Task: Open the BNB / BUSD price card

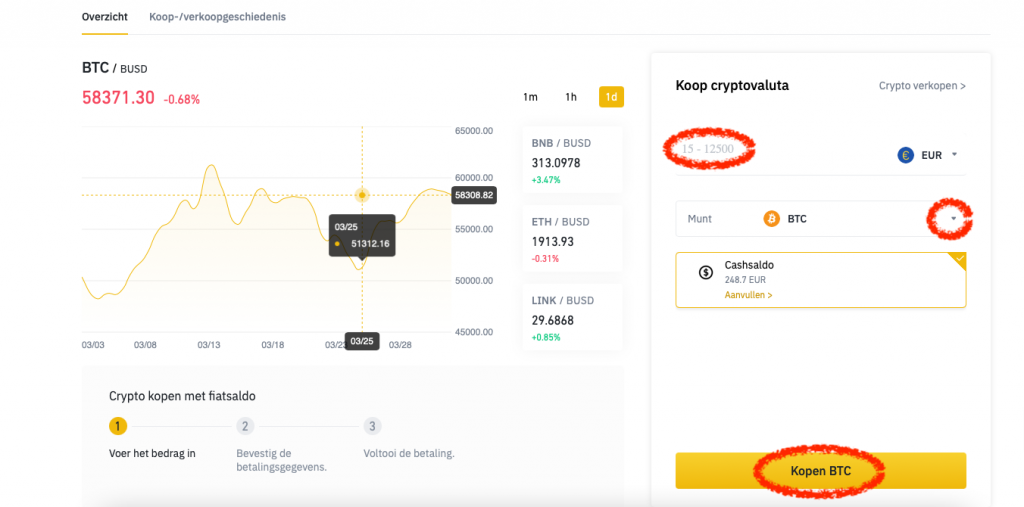Action: coord(572,160)
